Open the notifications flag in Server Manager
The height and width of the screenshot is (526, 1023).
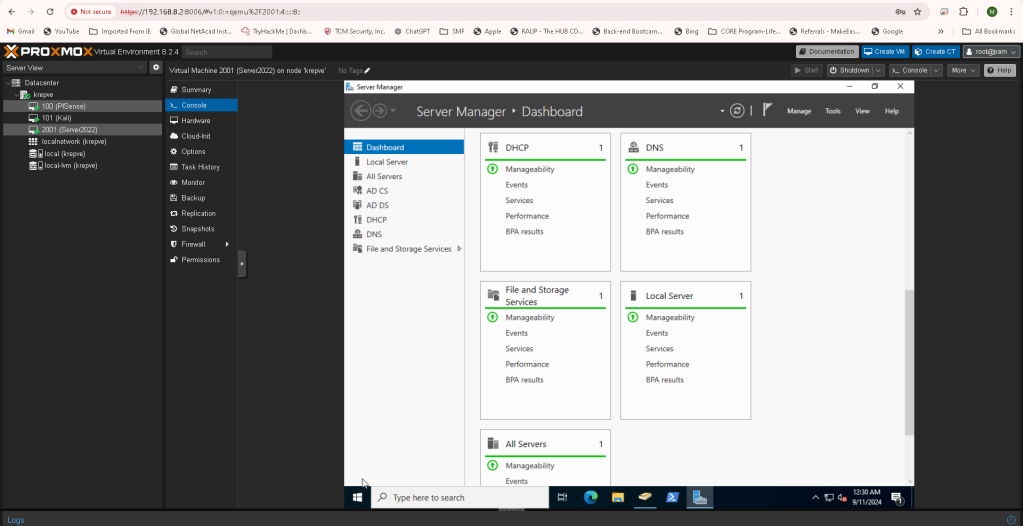click(768, 111)
